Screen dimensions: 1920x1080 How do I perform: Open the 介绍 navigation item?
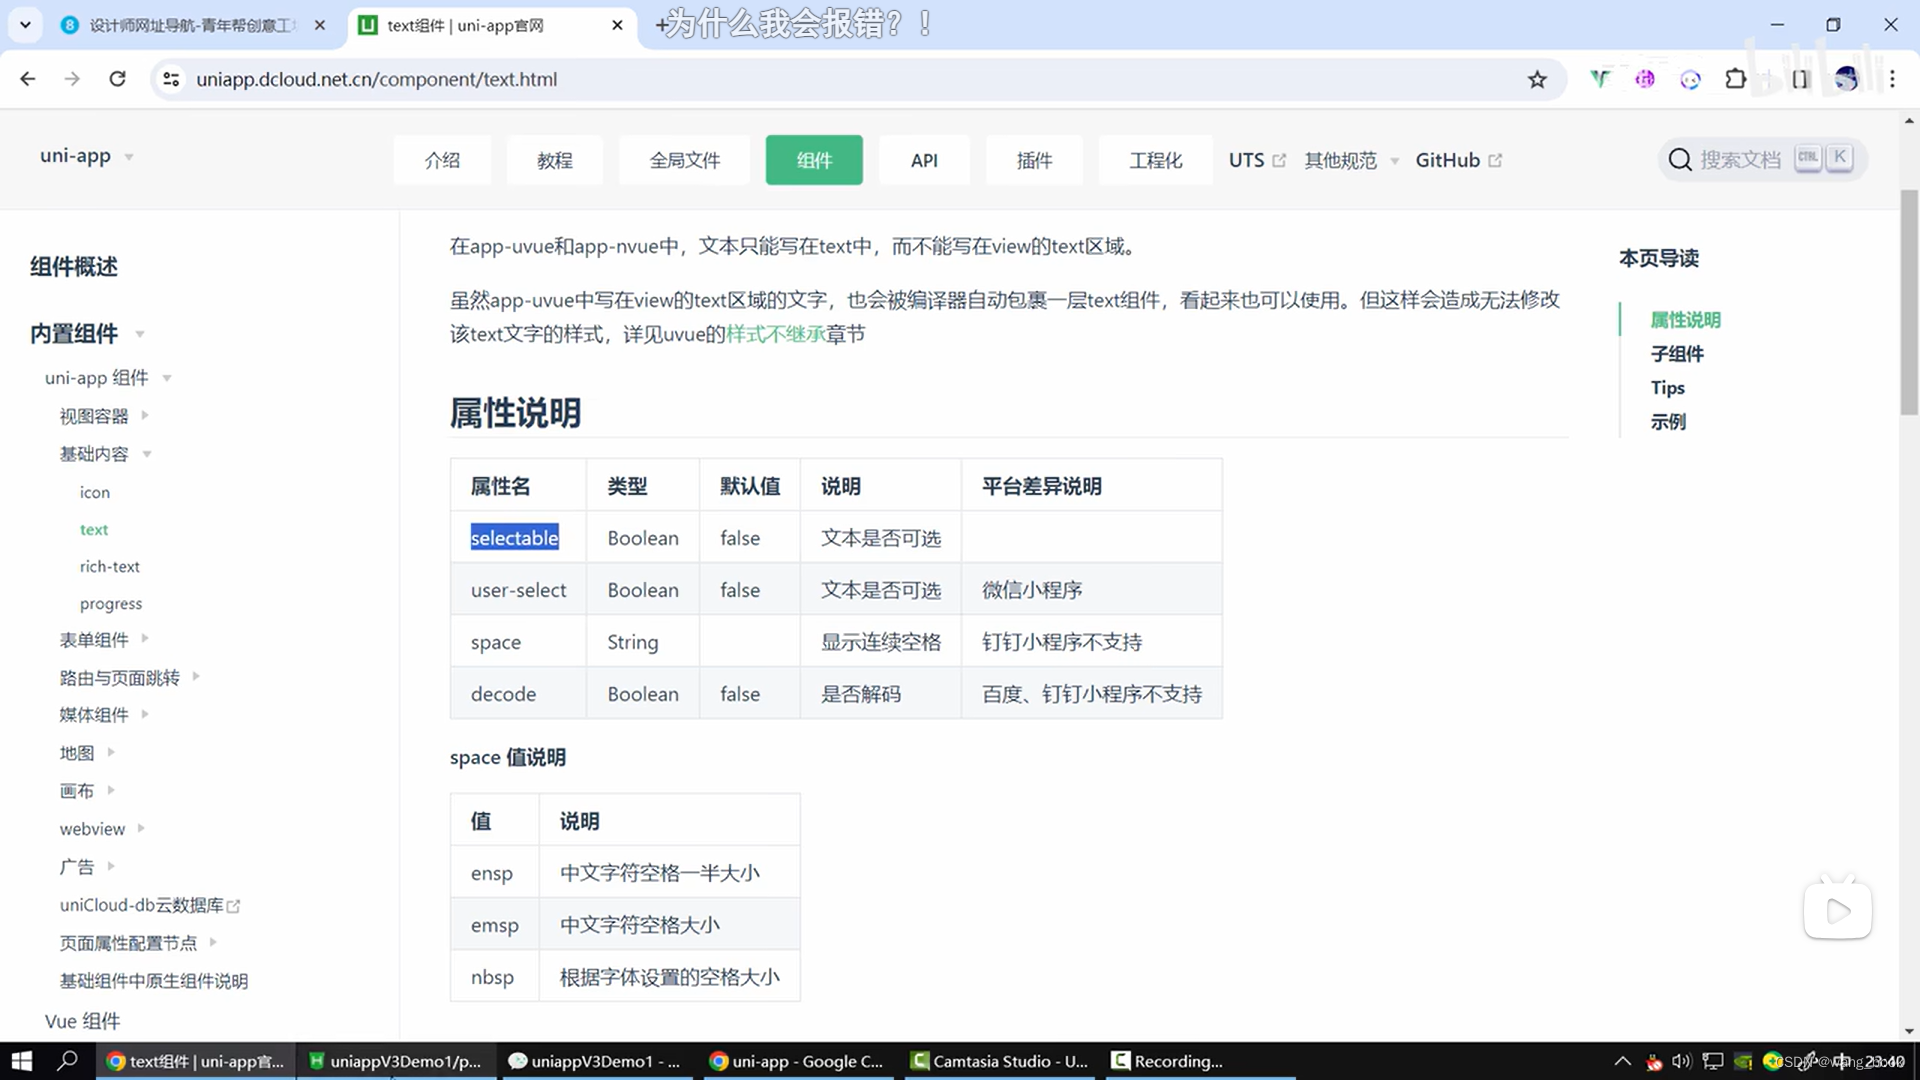pos(442,160)
